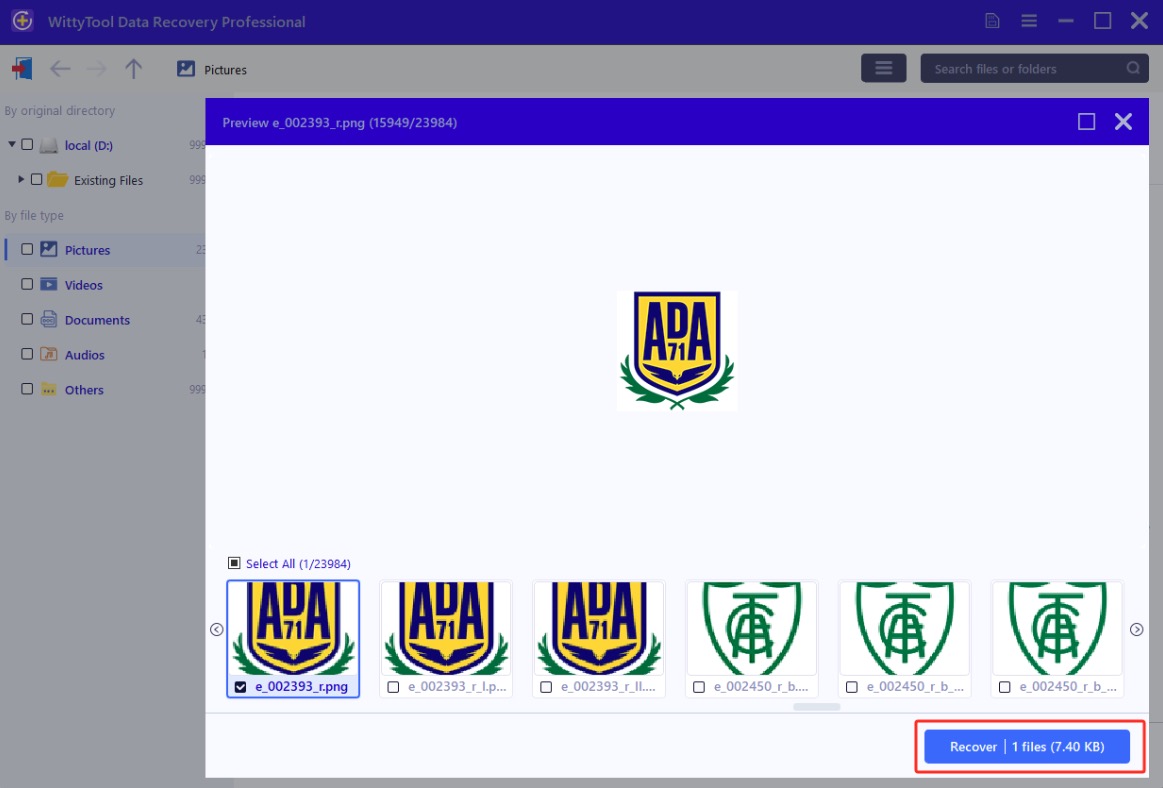Click the Videos category icon
The width and height of the screenshot is (1163, 788).
coord(49,284)
